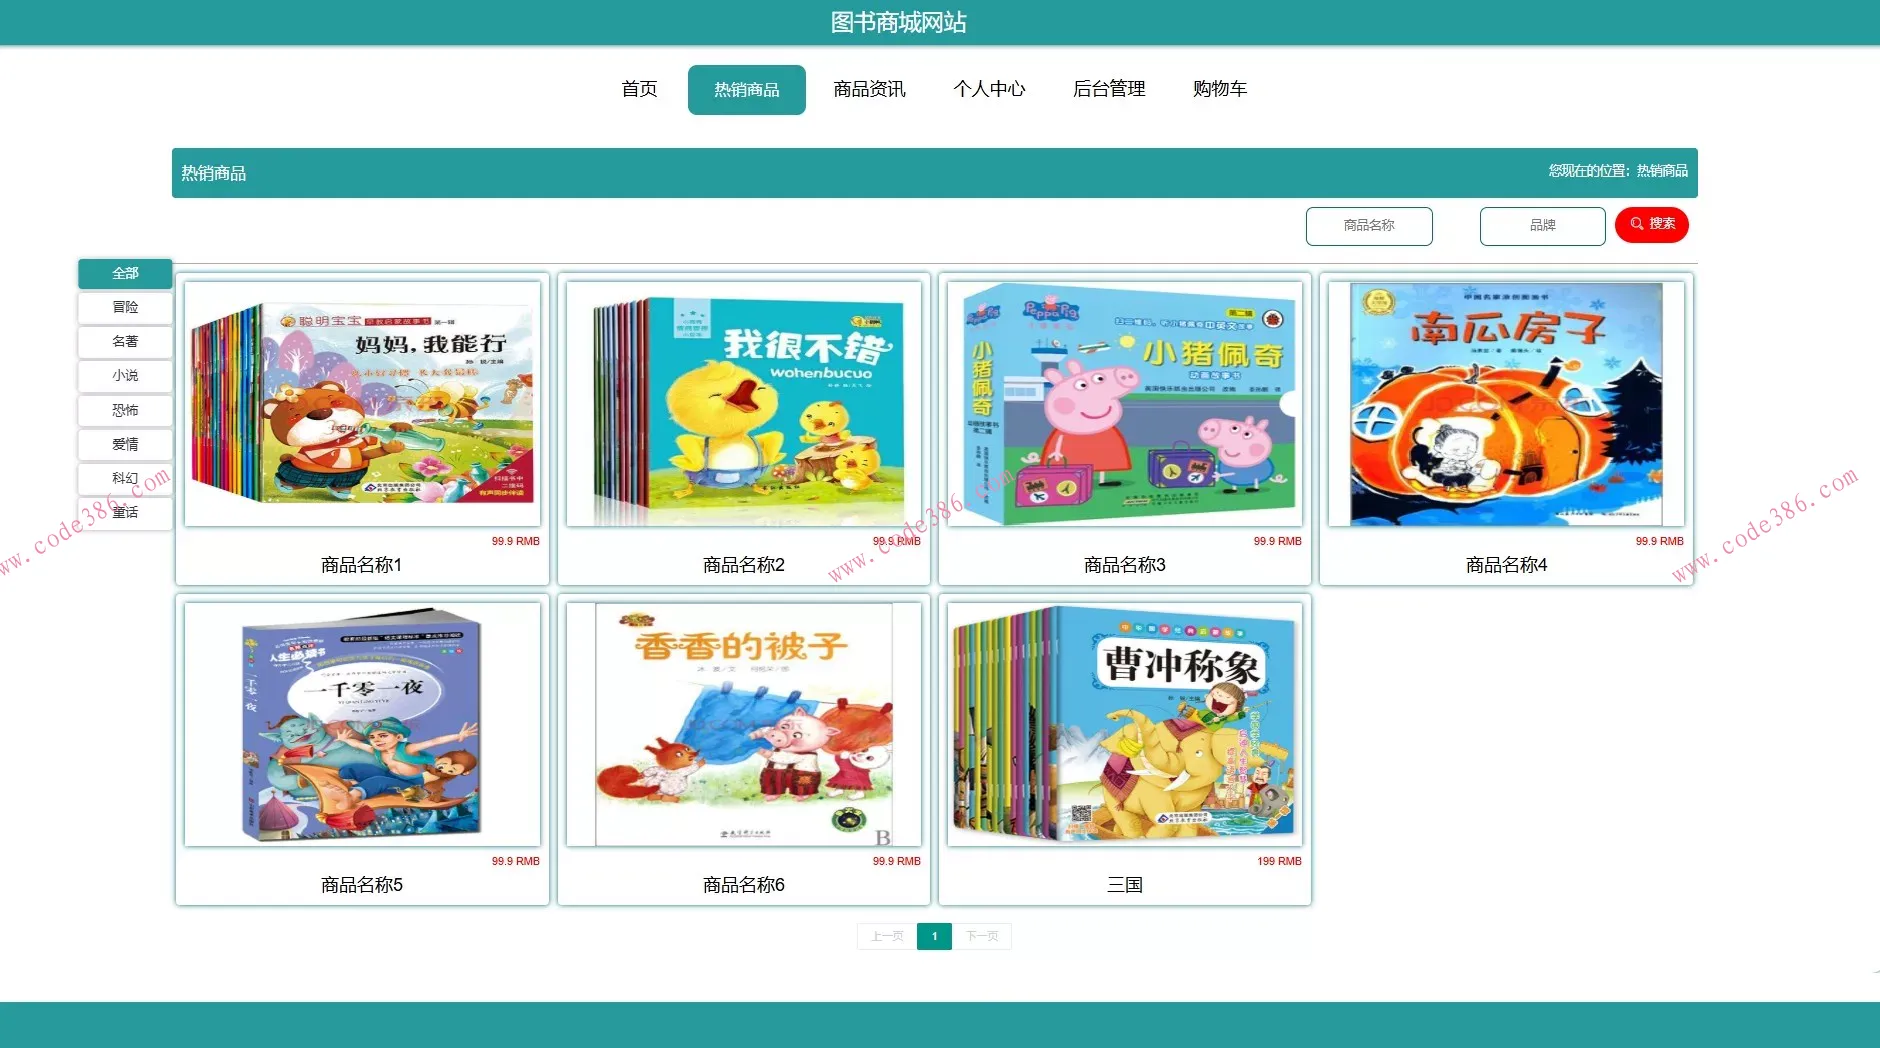
Task: Type in the 商品名称 search field
Action: tap(1369, 226)
